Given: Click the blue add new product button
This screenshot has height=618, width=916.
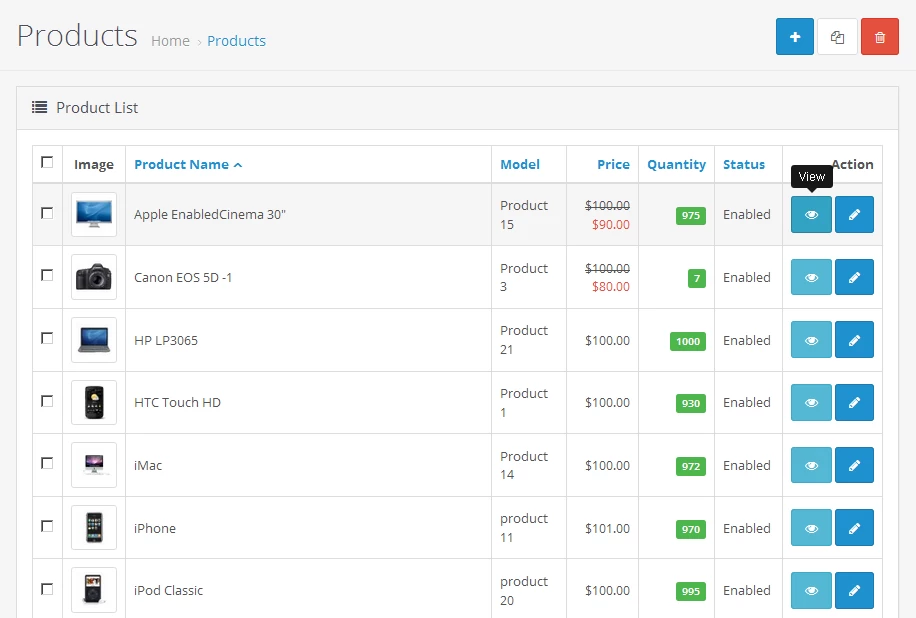Looking at the screenshot, I should point(794,37).
